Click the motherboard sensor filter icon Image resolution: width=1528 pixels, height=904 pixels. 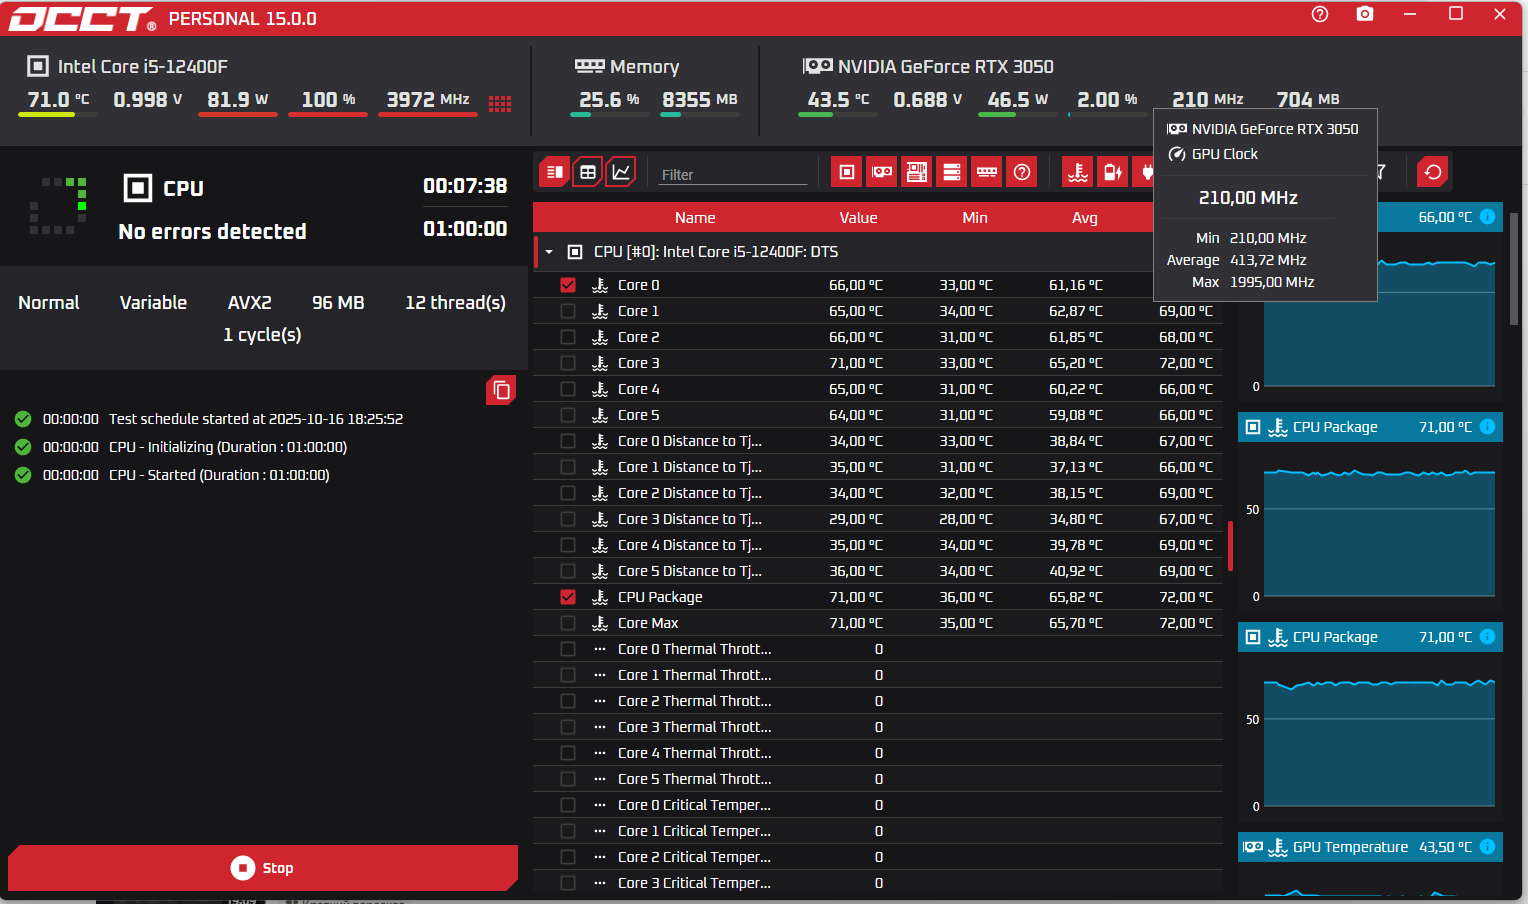point(916,172)
